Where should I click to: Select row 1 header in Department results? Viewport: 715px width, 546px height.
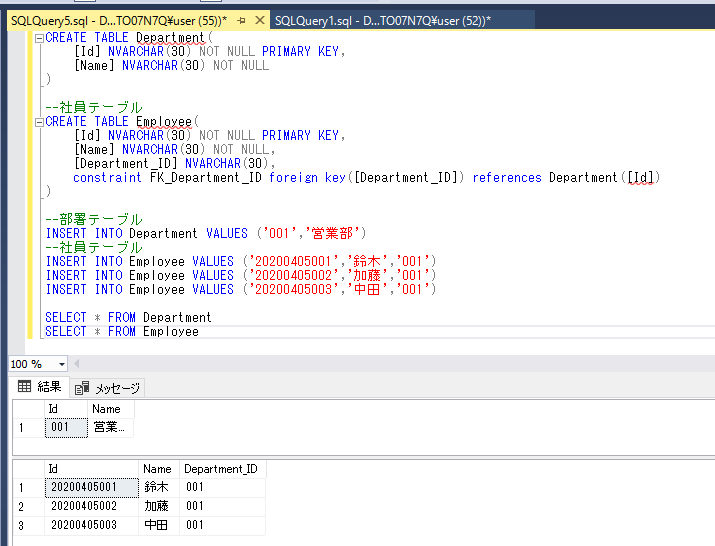pyautogui.click(x=29, y=428)
